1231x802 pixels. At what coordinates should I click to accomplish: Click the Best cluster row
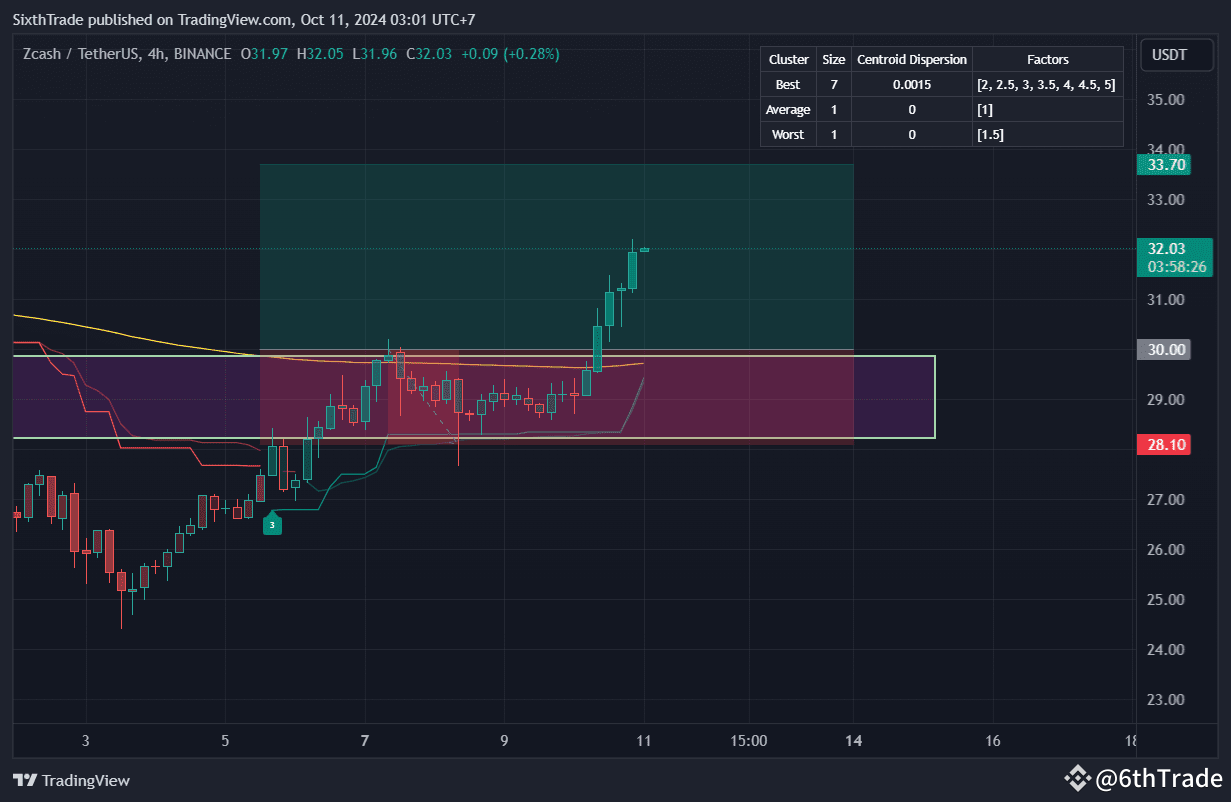pyautogui.click(x=788, y=84)
